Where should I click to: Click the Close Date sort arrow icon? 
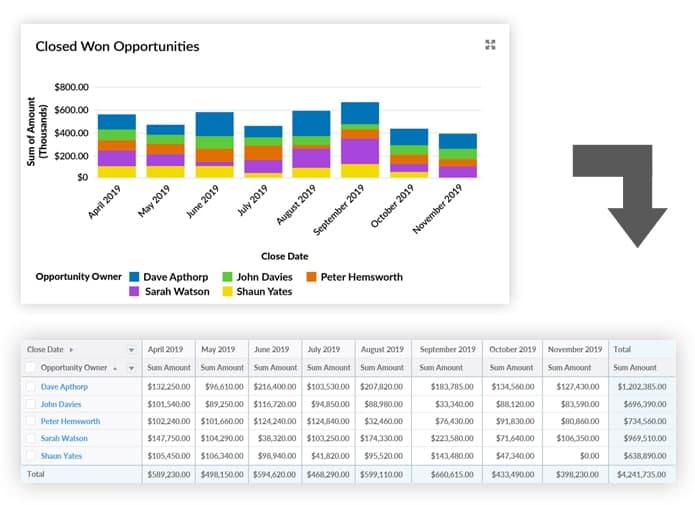click(x=71, y=350)
